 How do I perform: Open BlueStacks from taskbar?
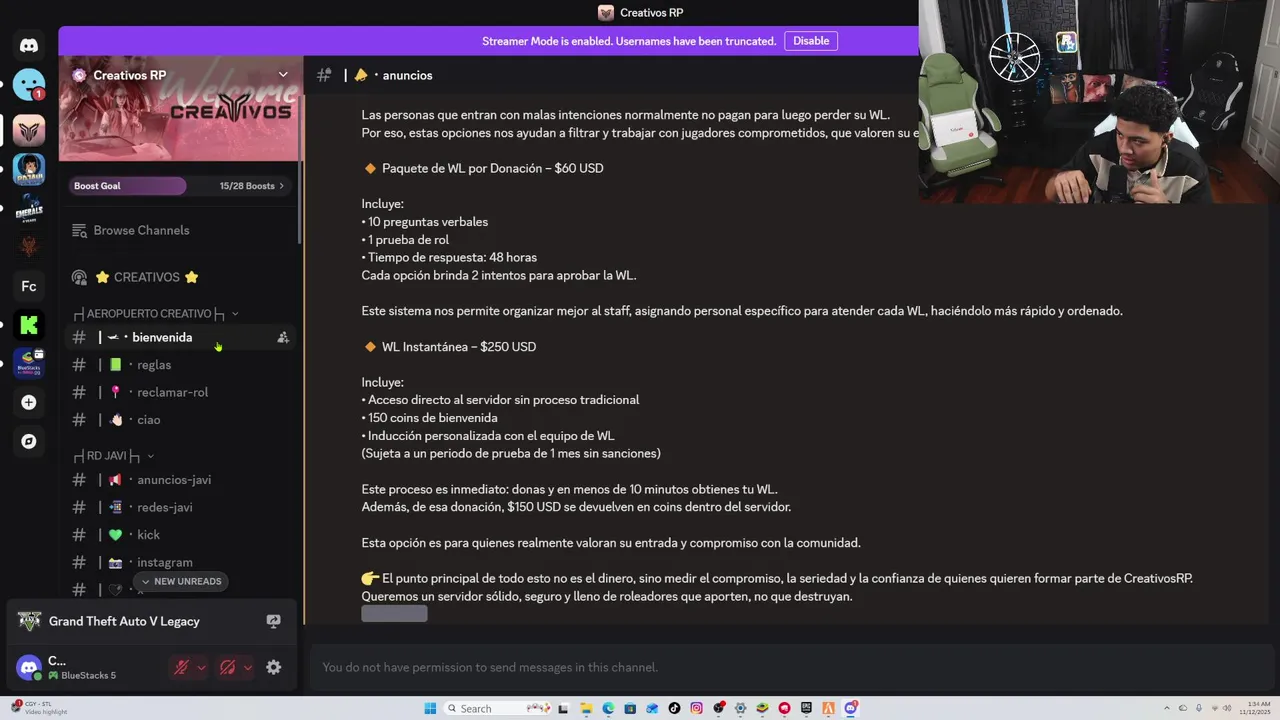click(x=762, y=708)
